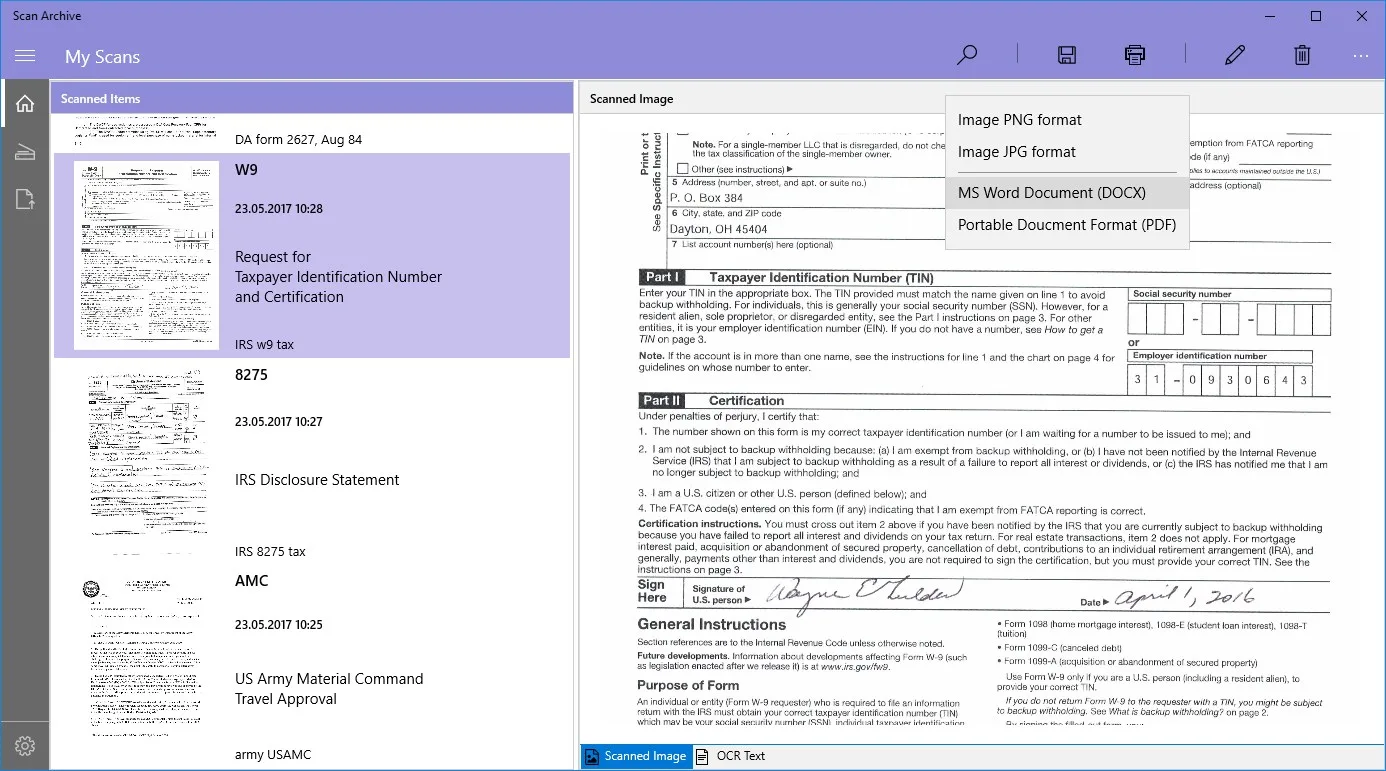Click the 'Other (see instructions)' checkbox in scan
The width and height of the screenshot is (1386, 771).
(683, 169)
